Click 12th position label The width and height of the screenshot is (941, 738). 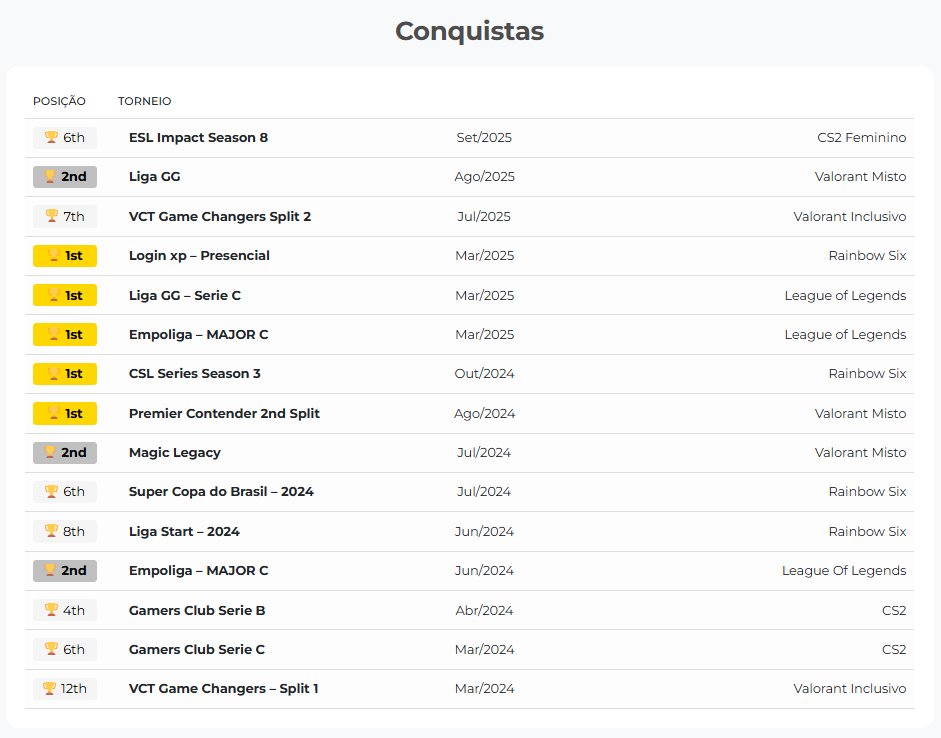[x=74, y=688]
